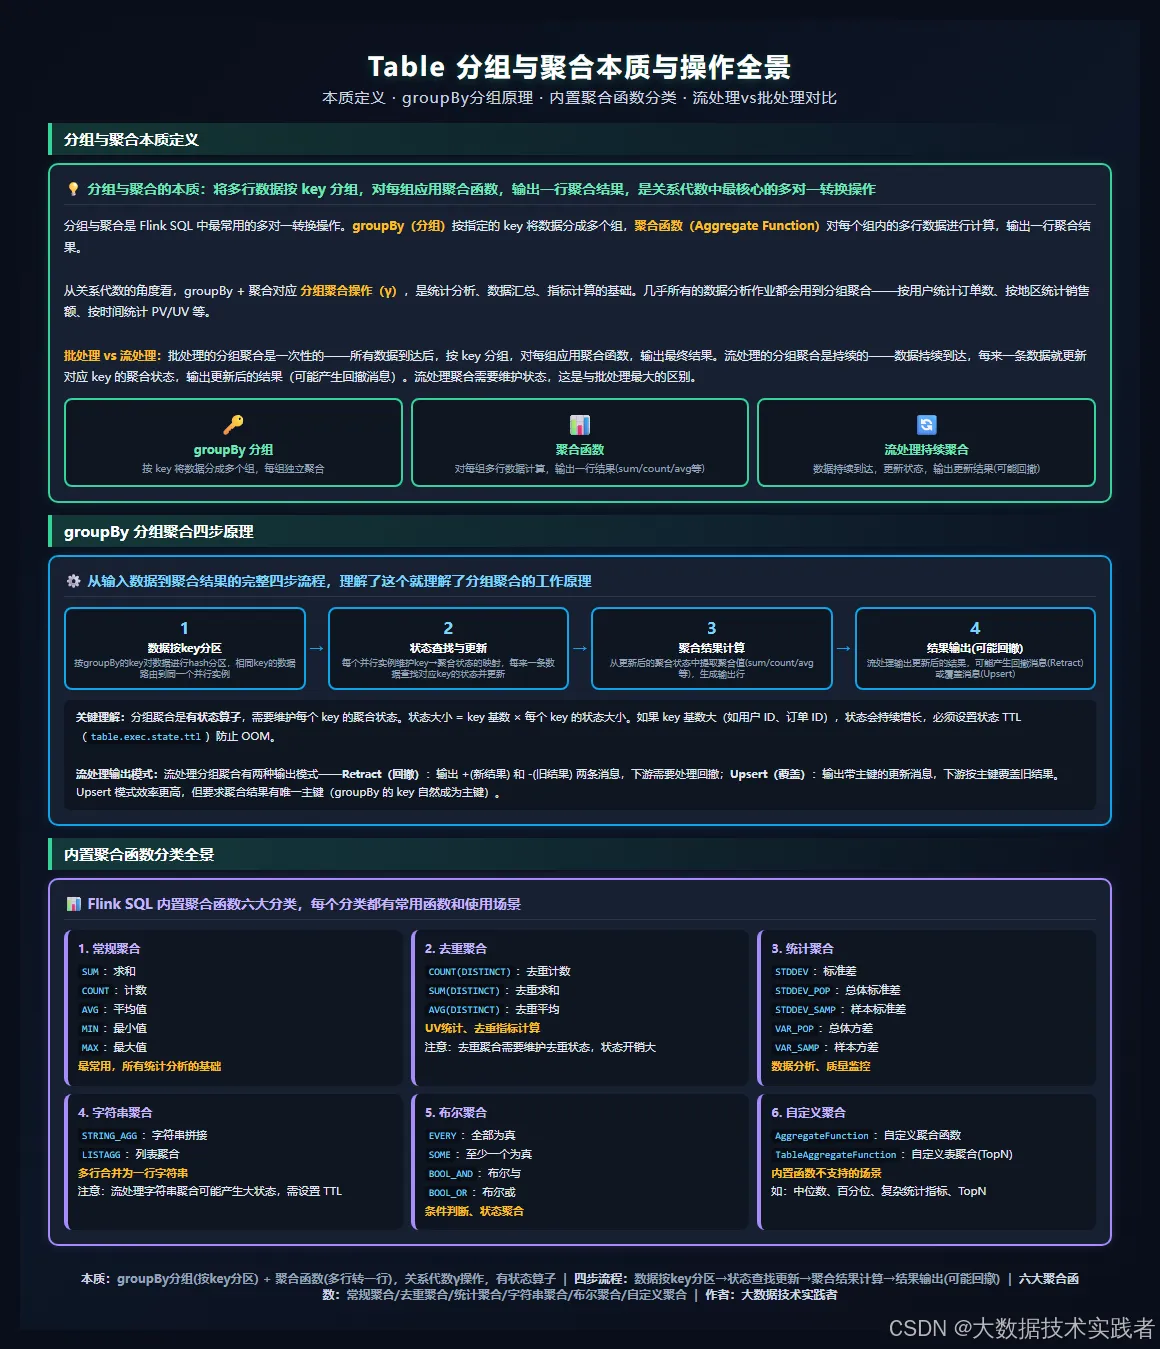Click the STDDEV_POP：总体标准差 row
This screenshot has height=1349, width=1160.
point(836,991)
